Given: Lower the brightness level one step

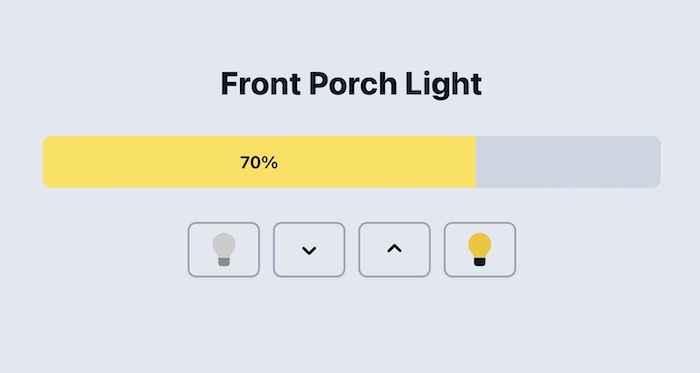Looking at the screenshot, I should pyautogui.click(x=309, y=249).
